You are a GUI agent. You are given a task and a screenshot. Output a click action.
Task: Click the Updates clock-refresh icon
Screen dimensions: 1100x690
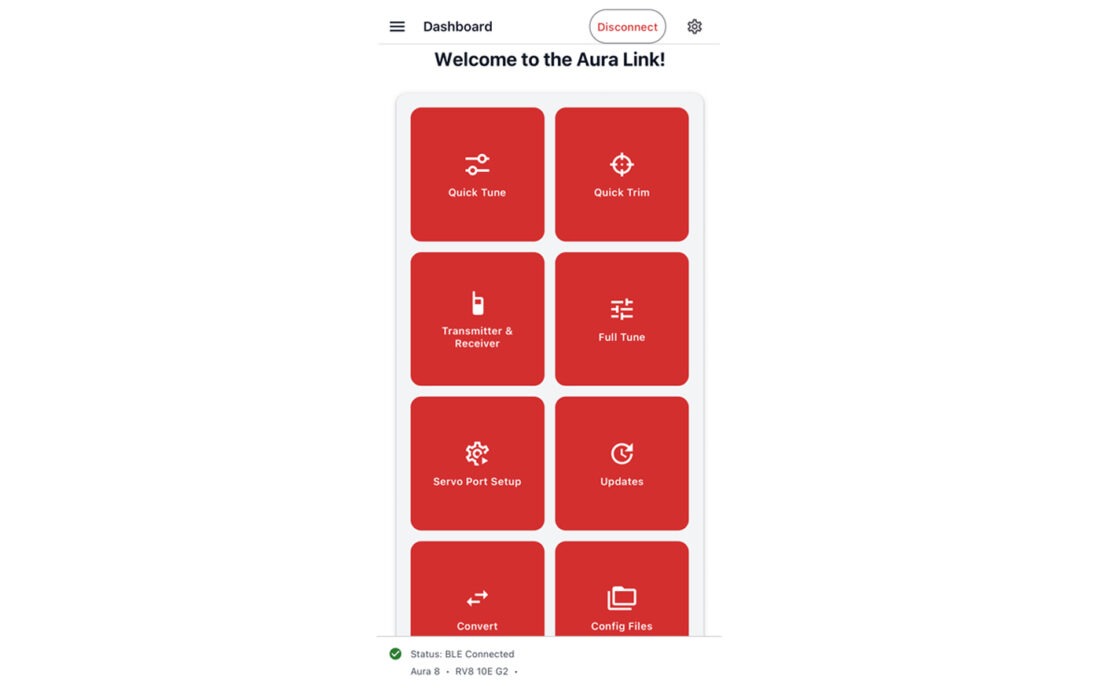[x=622, y=454]
